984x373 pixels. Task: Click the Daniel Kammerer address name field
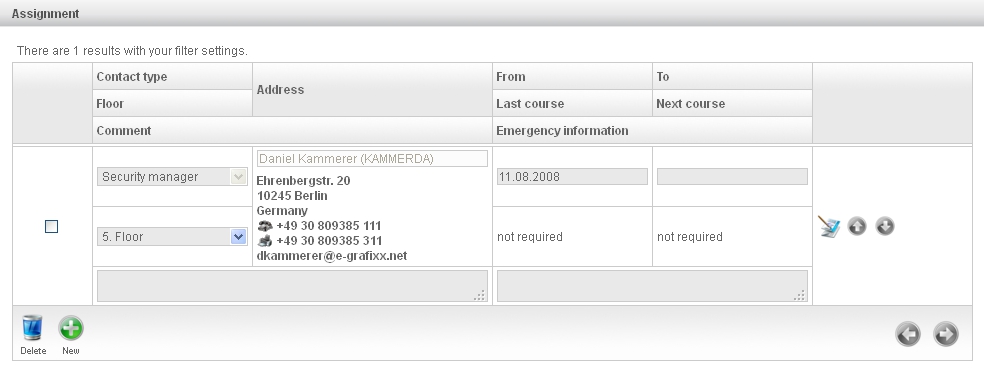click(x=372, y=159)
